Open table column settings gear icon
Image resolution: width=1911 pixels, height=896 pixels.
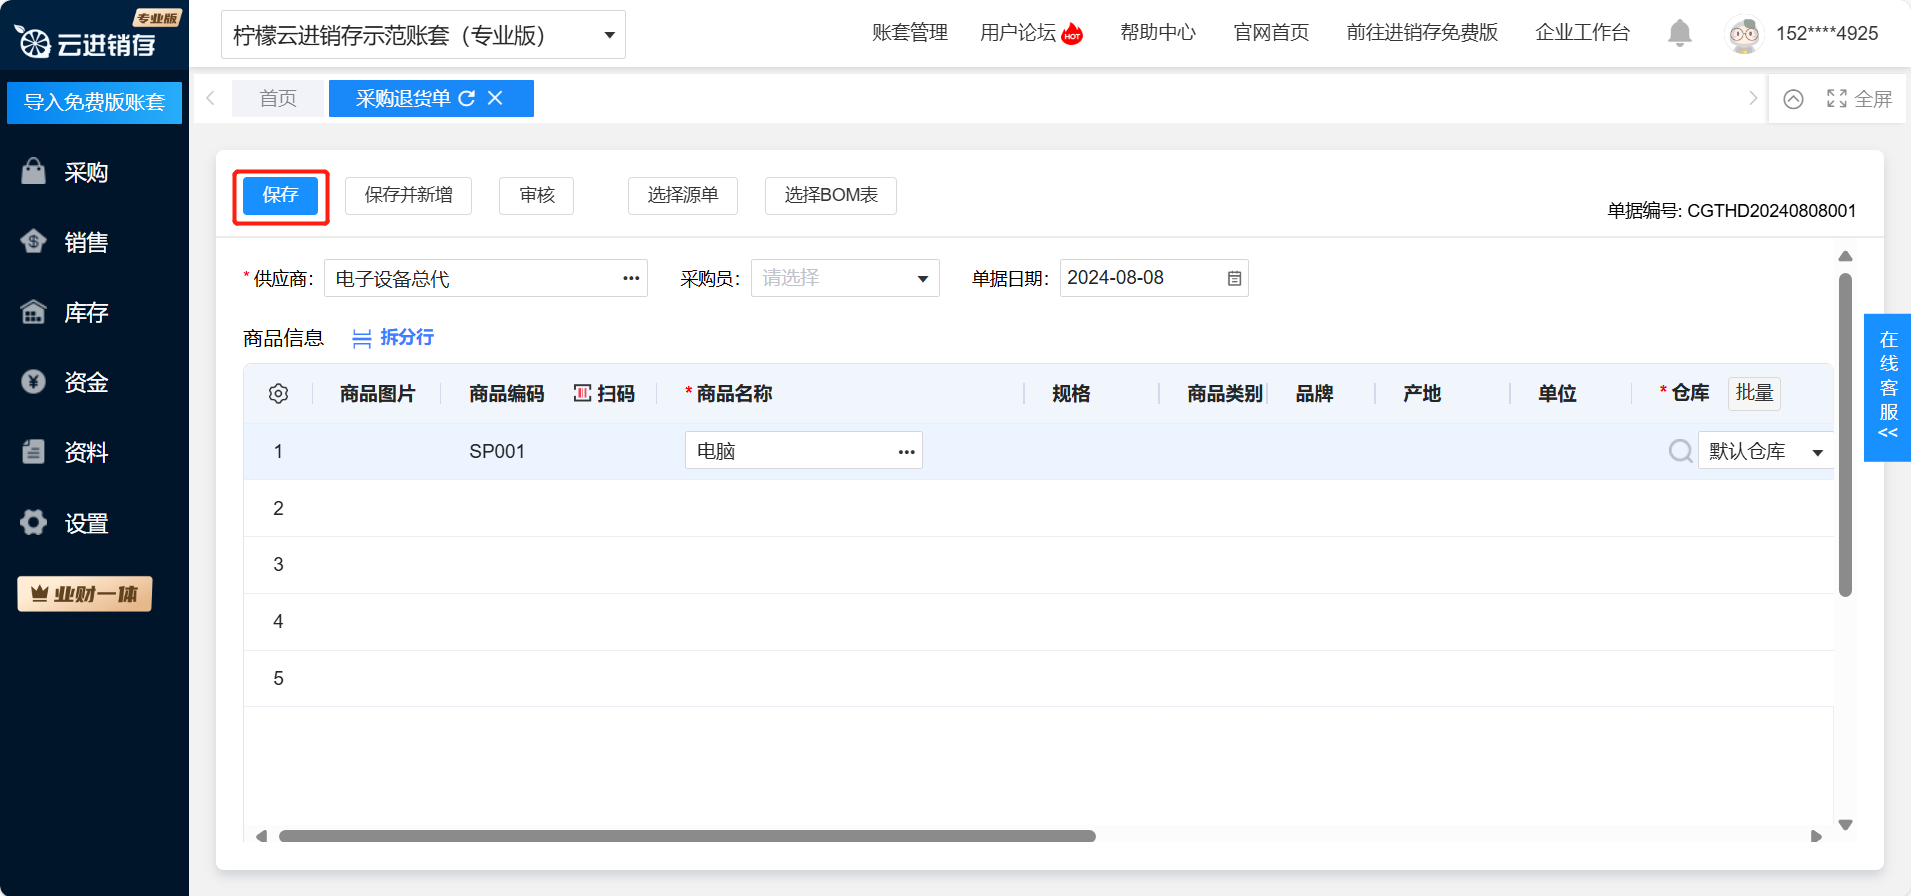point(279,394)
